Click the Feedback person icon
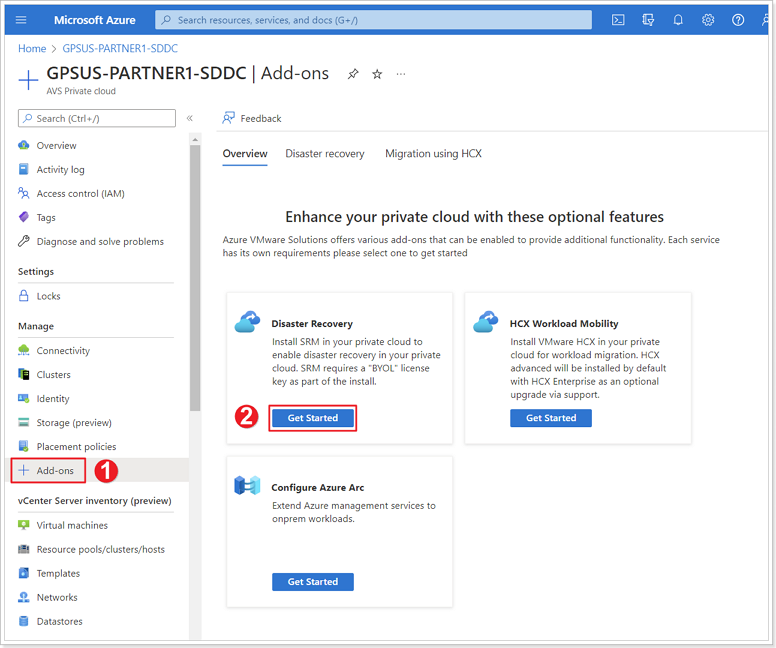This screenshot has height=648, width=776. (x=228, y=118)
